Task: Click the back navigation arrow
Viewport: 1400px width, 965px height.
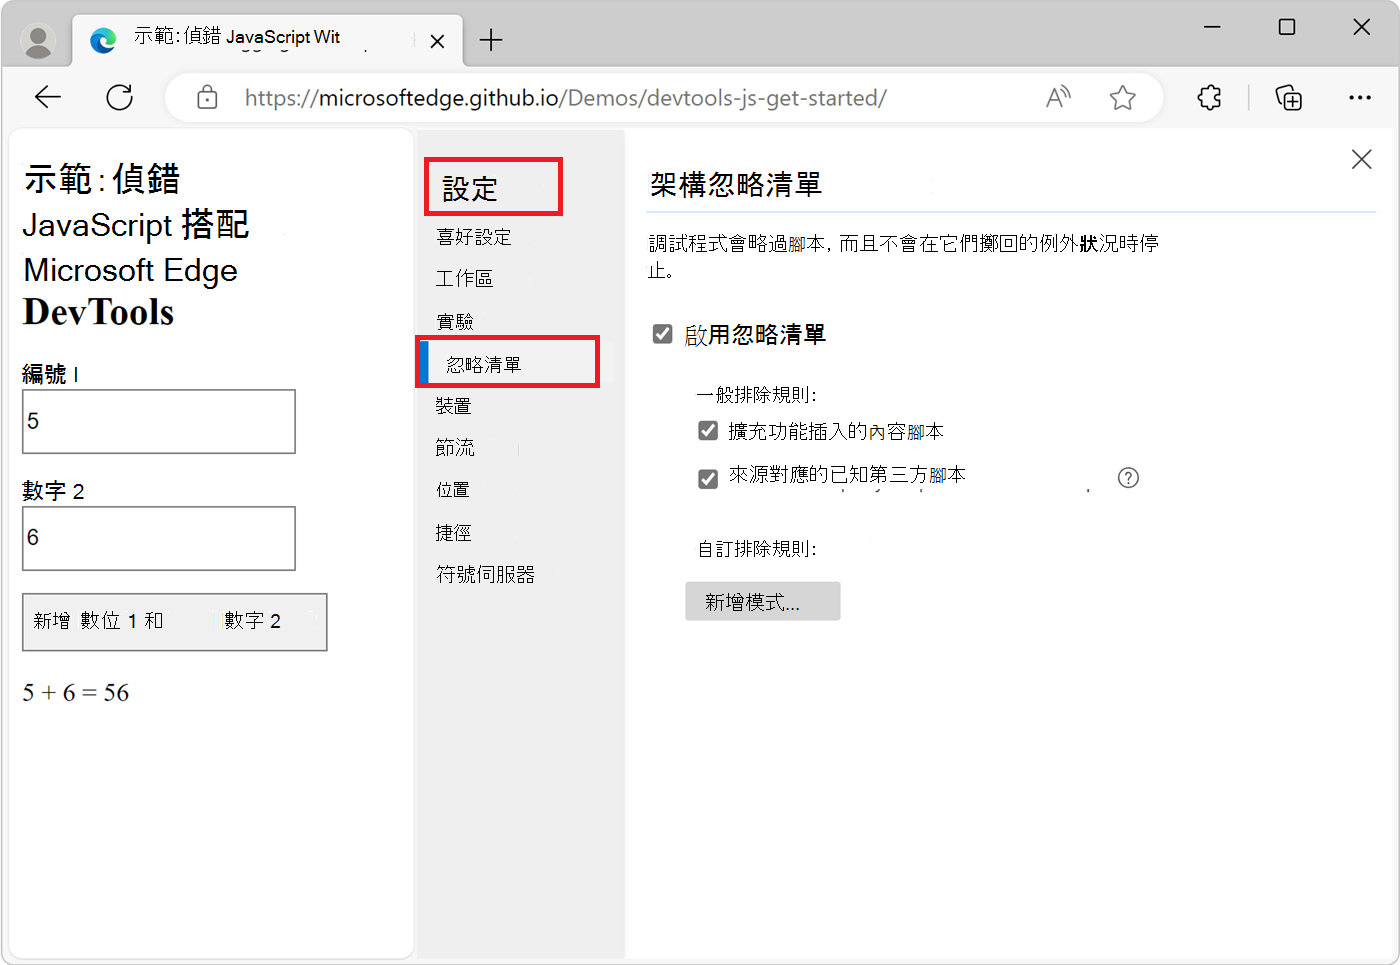Action: 47,97
